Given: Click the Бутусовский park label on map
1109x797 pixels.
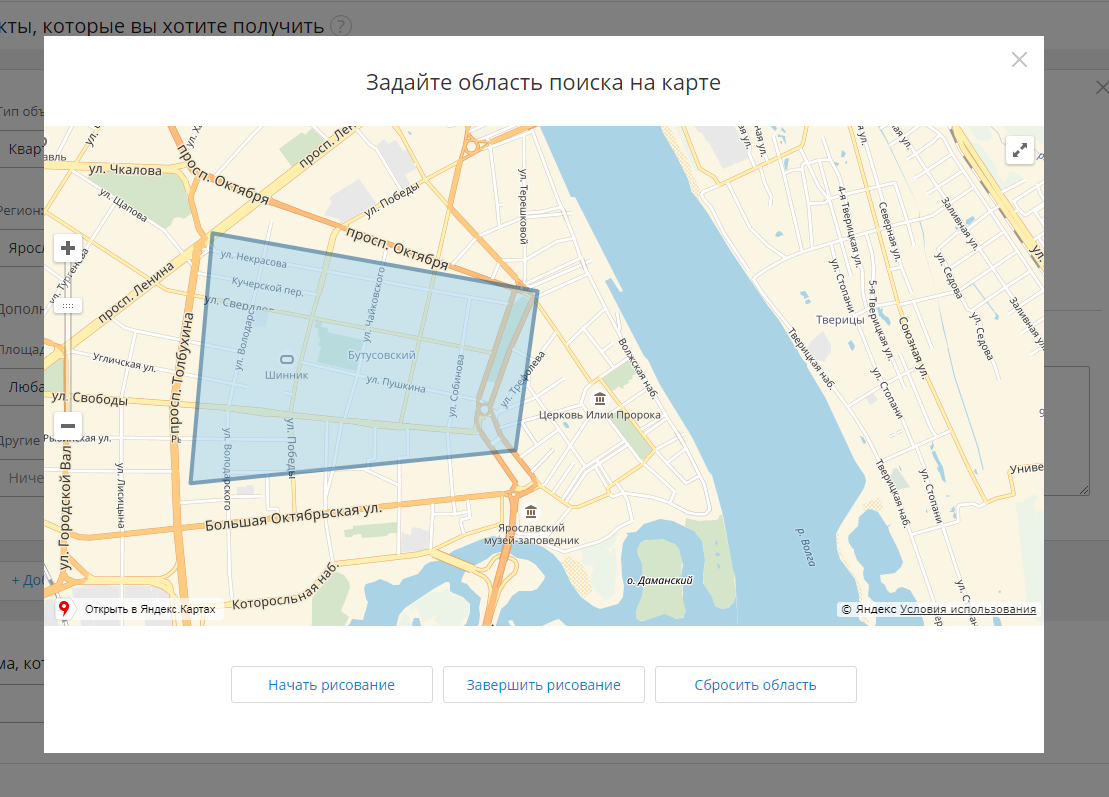Looking at the screenshot, I should point(381,355).
